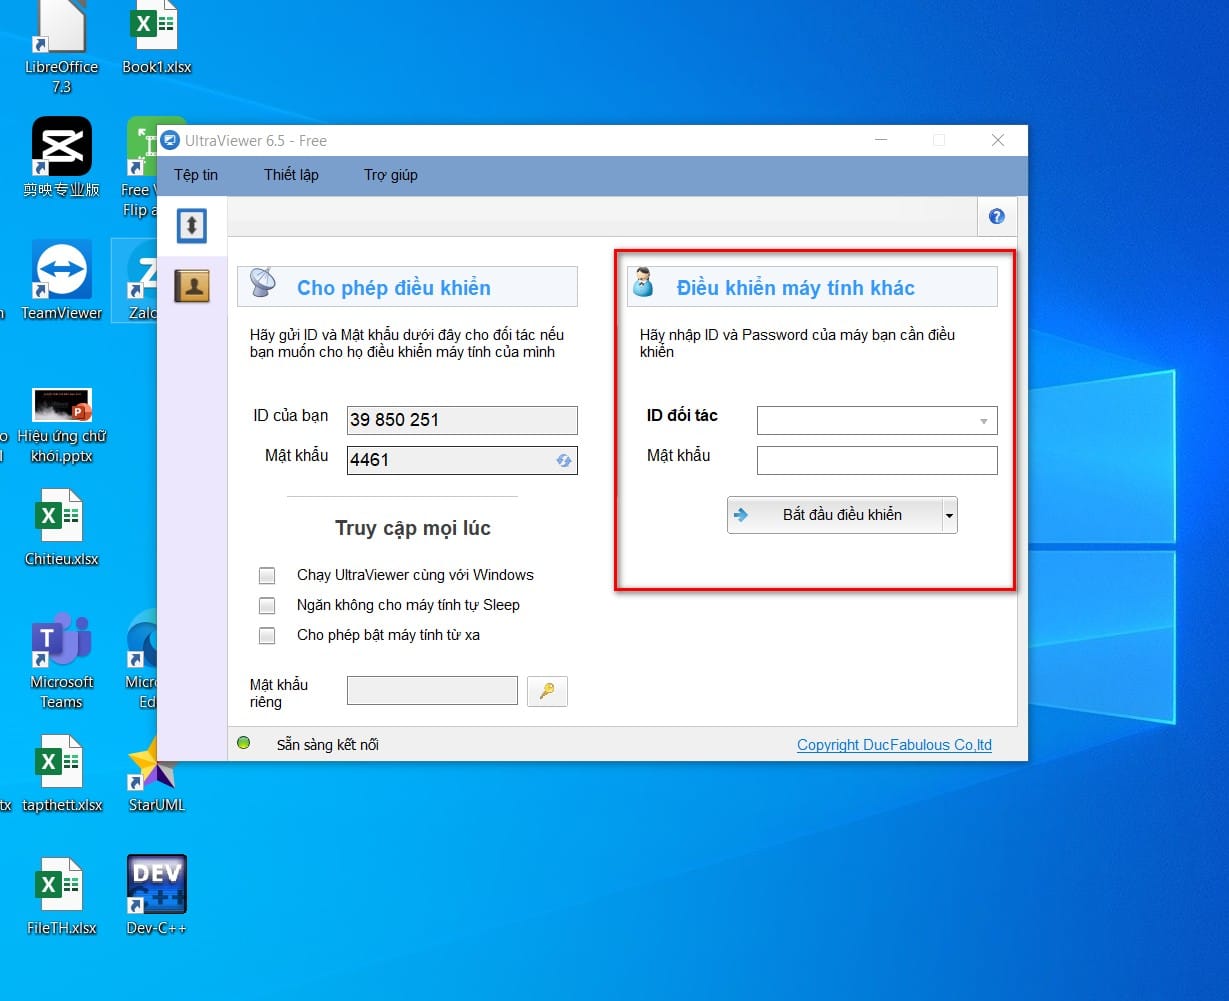Select the StarUML desktop shortcut
Screen dimensions: 1229x1001
click(157, 774)
